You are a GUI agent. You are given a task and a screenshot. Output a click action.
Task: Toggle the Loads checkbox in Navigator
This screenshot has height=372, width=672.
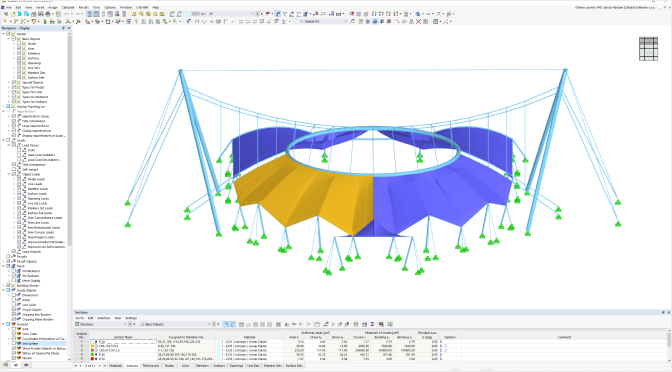[8, 140]
